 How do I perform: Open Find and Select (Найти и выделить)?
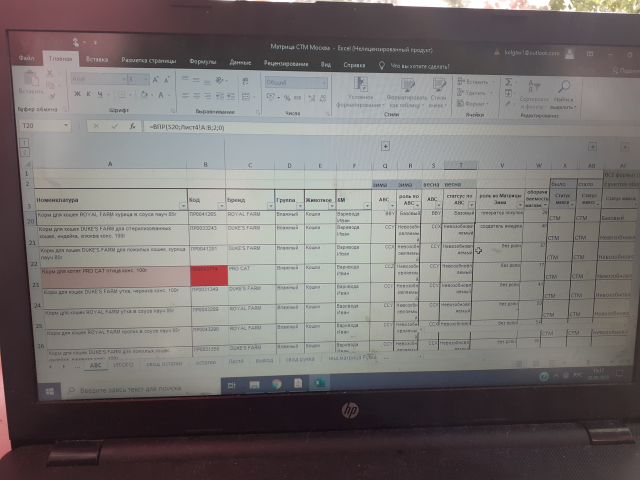[x=564, y=95]
